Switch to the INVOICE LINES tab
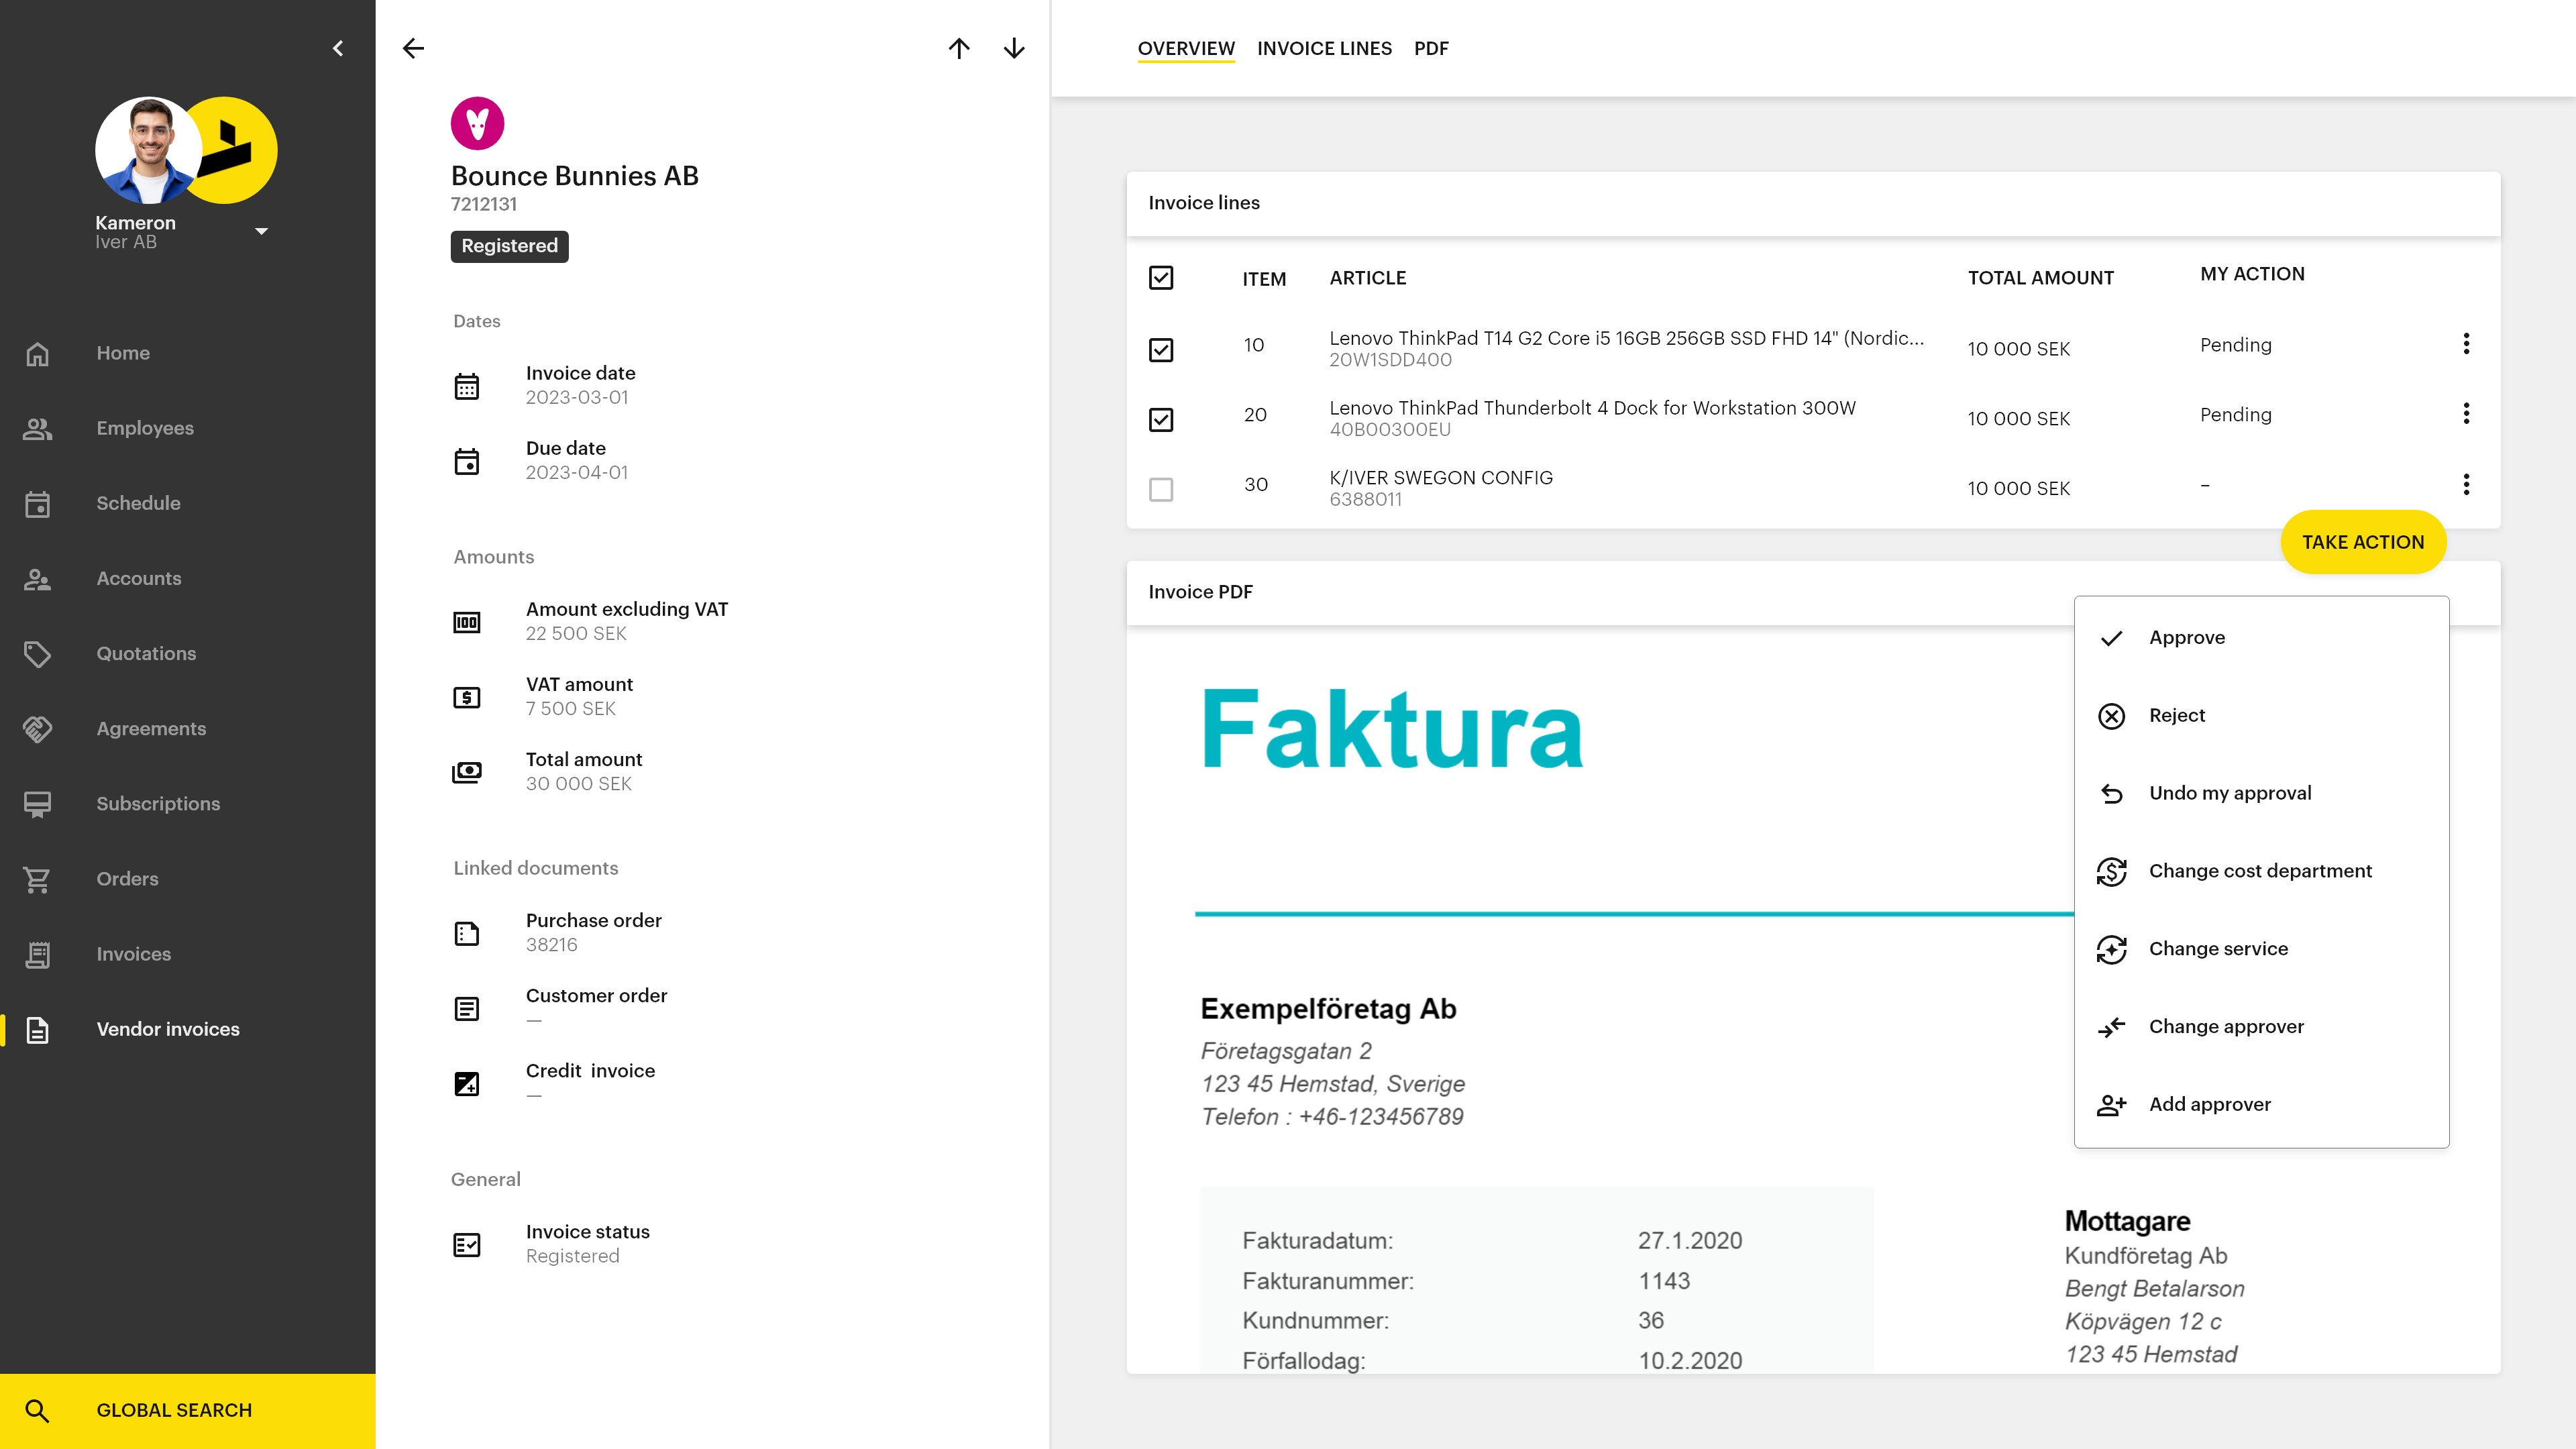Image resolution: width=2576 pixels, height=1449 pixels. (x=1324, y=48)
